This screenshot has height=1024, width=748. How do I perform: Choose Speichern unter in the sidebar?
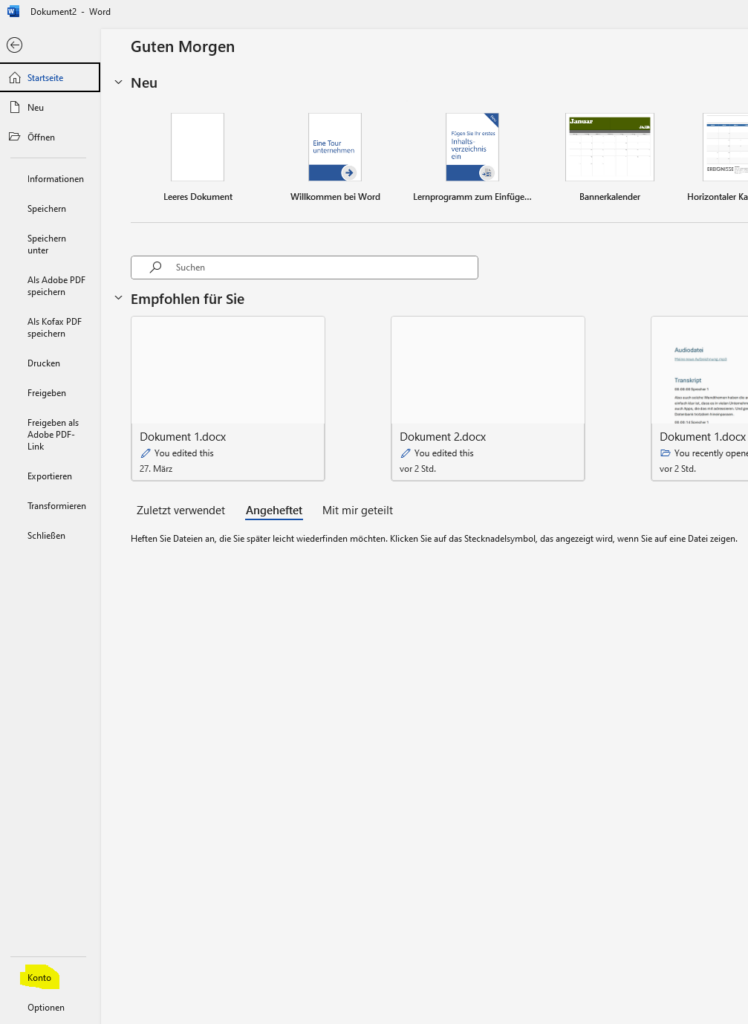tap(46, 244)
